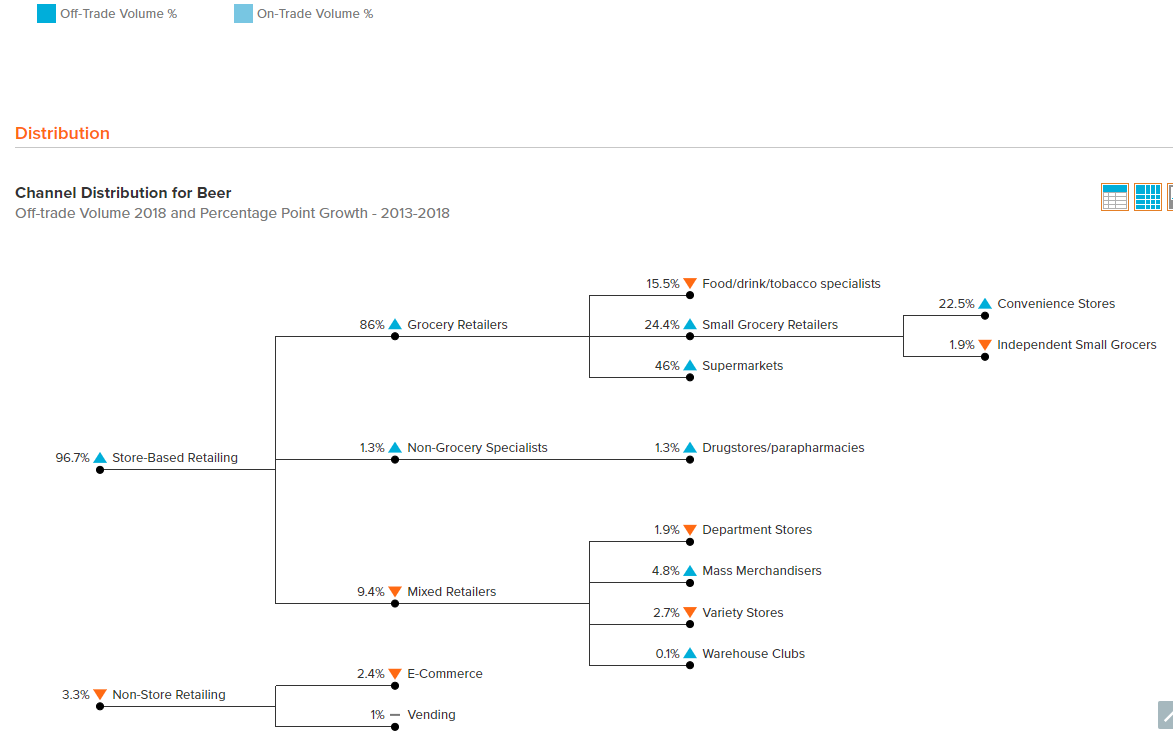The height and width of the screenshot is (744, 1173).
Task: Click down arrow beside Independent Small Grocers
Action: (x=985, y=345)
